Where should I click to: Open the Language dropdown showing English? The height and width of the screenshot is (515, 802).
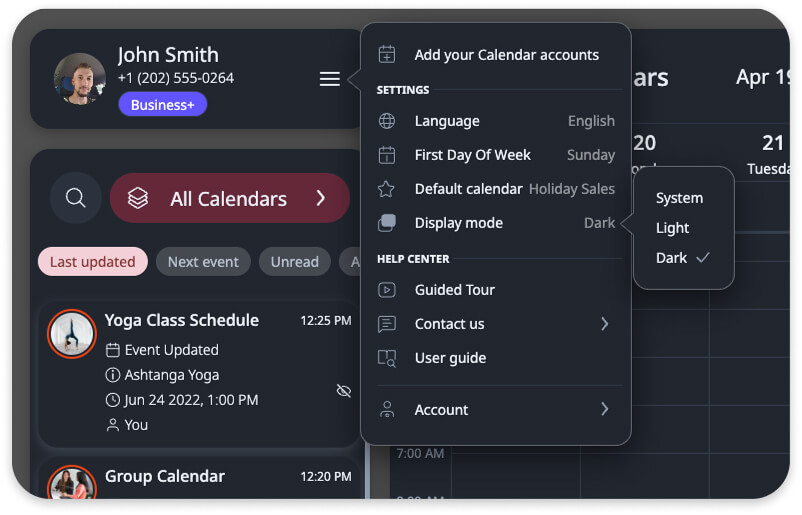pyautogui.click(x=591, y=121)
